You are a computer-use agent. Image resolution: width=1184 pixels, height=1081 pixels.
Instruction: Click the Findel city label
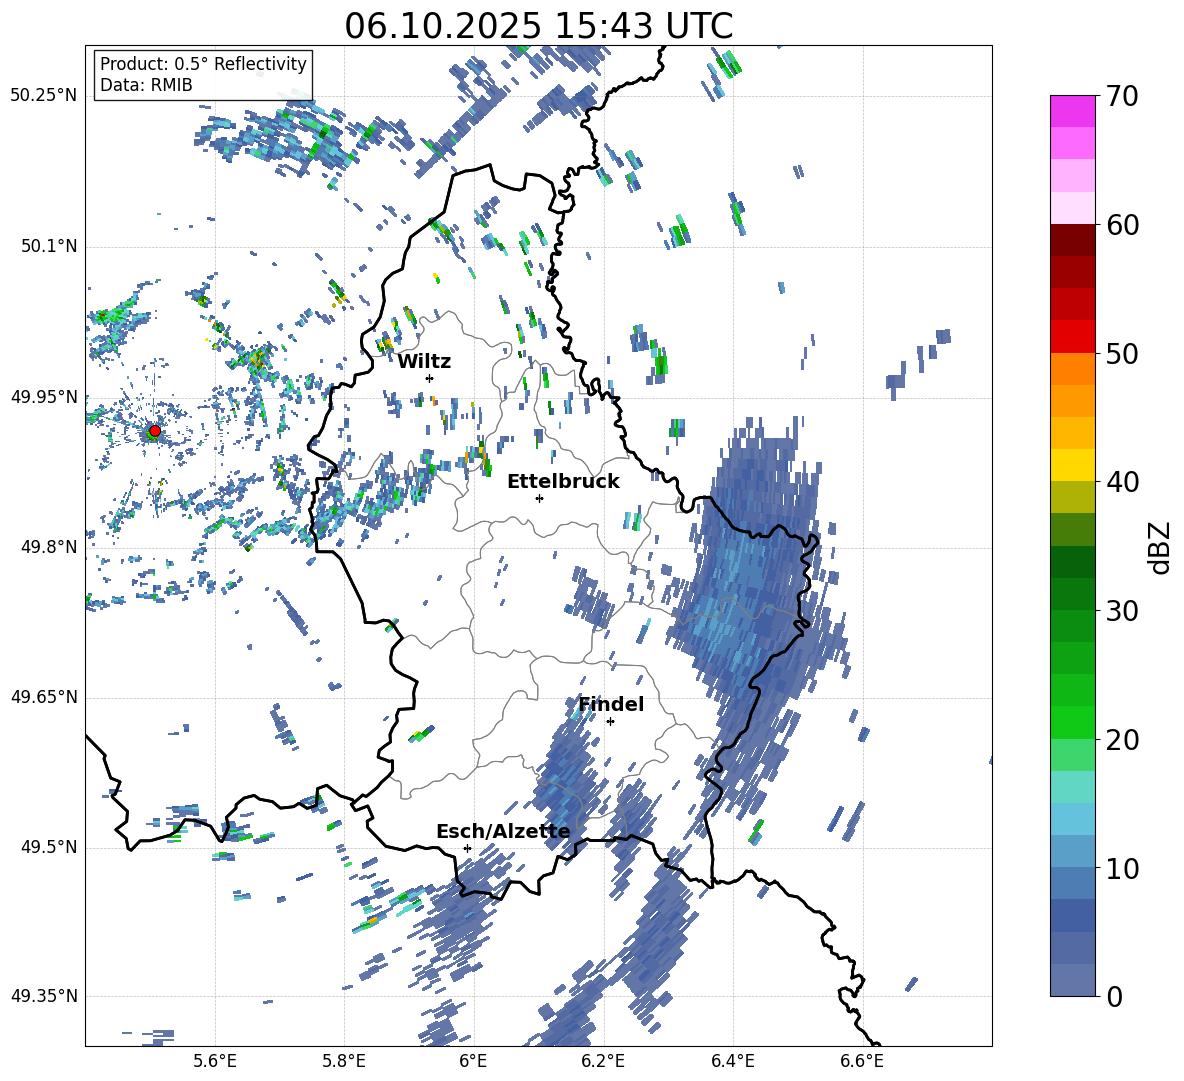point(611,704)
